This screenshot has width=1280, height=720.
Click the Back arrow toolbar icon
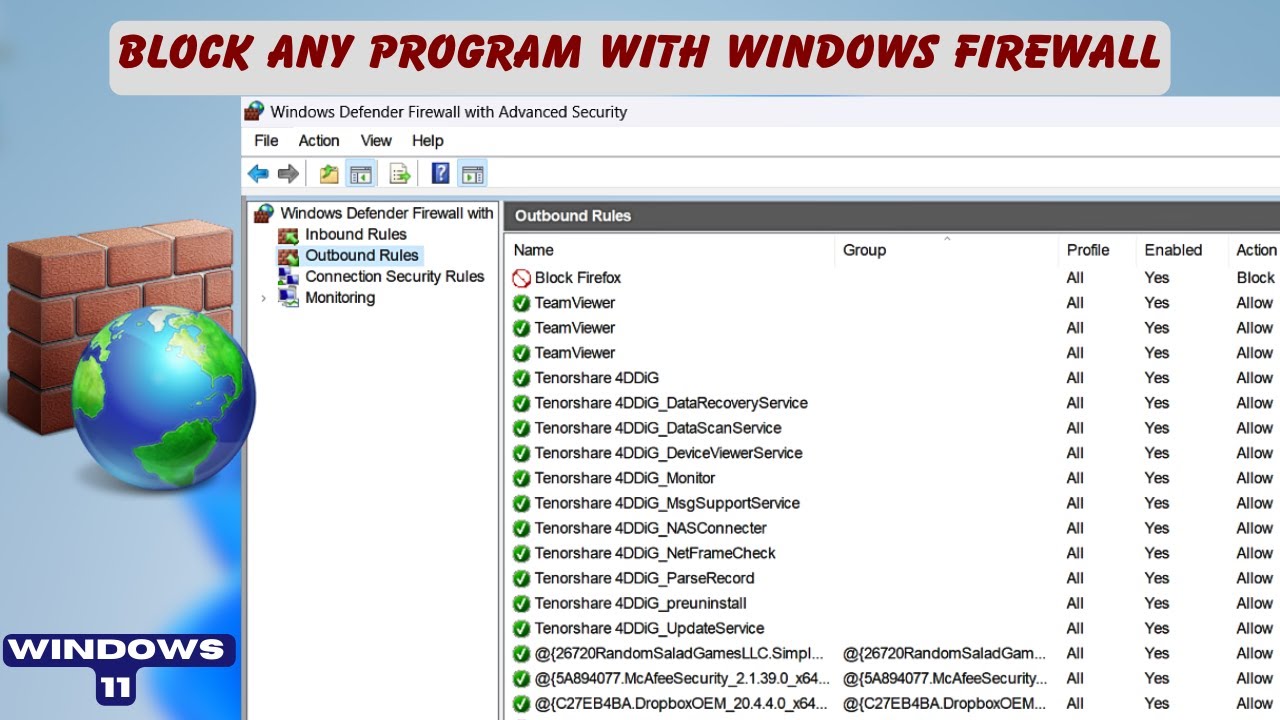(258, 174)
